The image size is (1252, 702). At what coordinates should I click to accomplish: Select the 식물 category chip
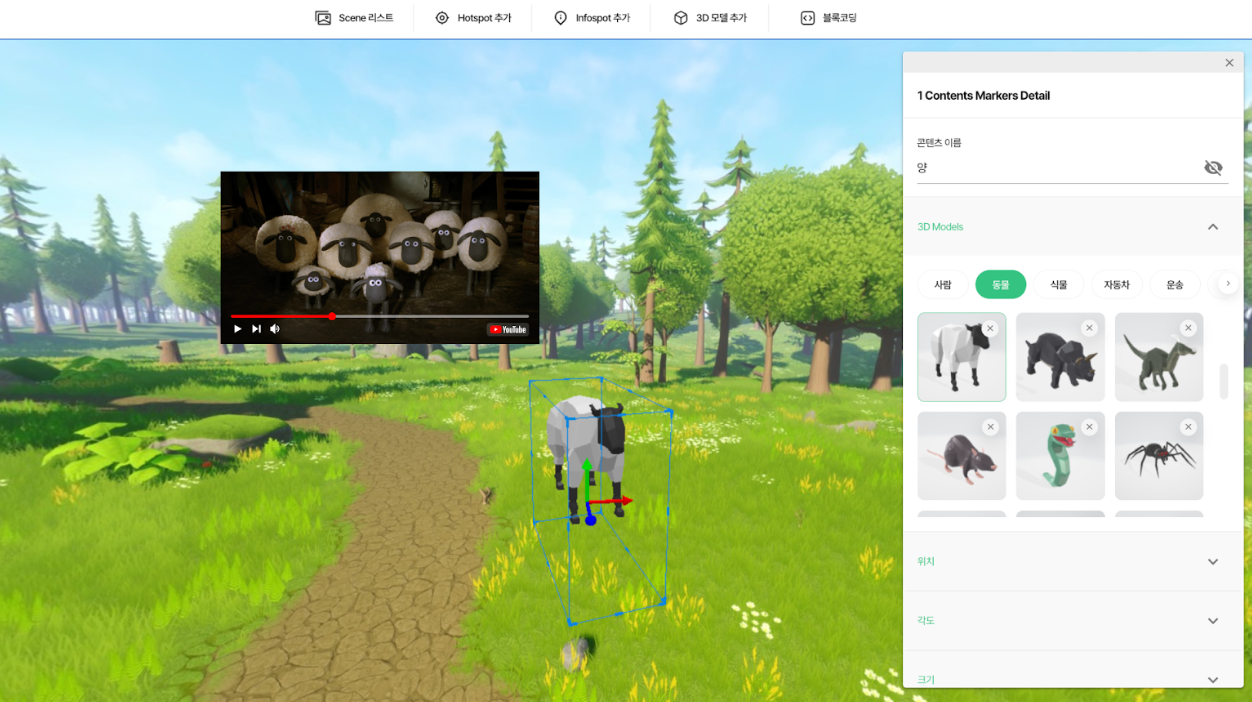coord(1059,285)
